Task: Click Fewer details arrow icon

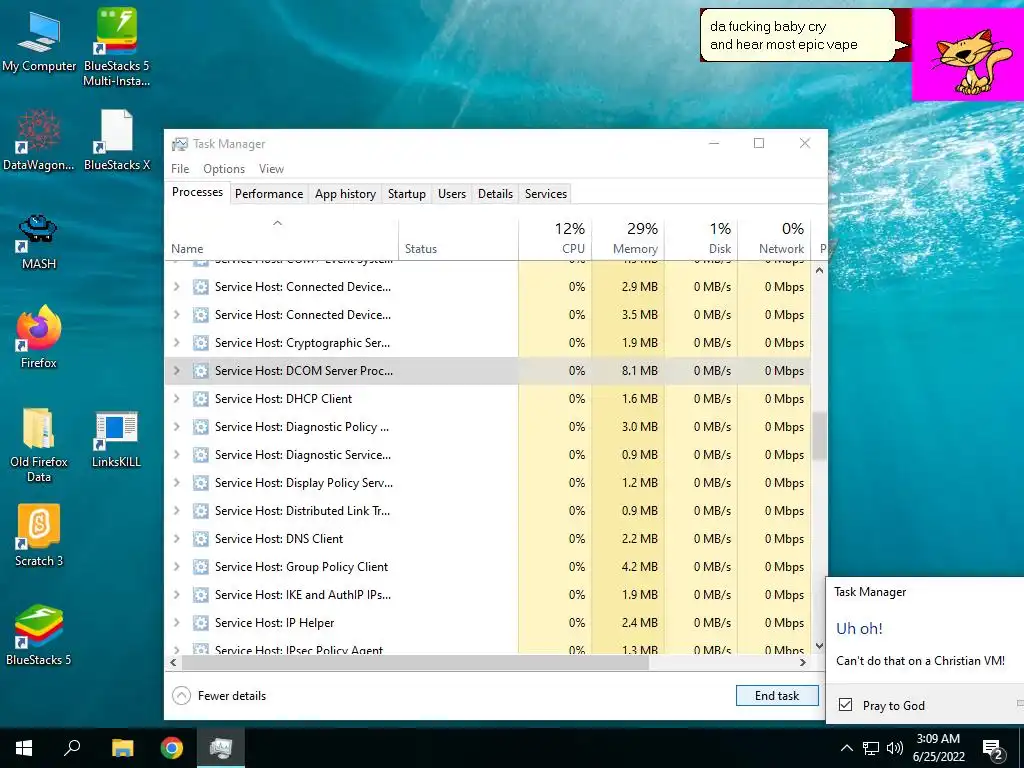Action: [x=182, y=696]
